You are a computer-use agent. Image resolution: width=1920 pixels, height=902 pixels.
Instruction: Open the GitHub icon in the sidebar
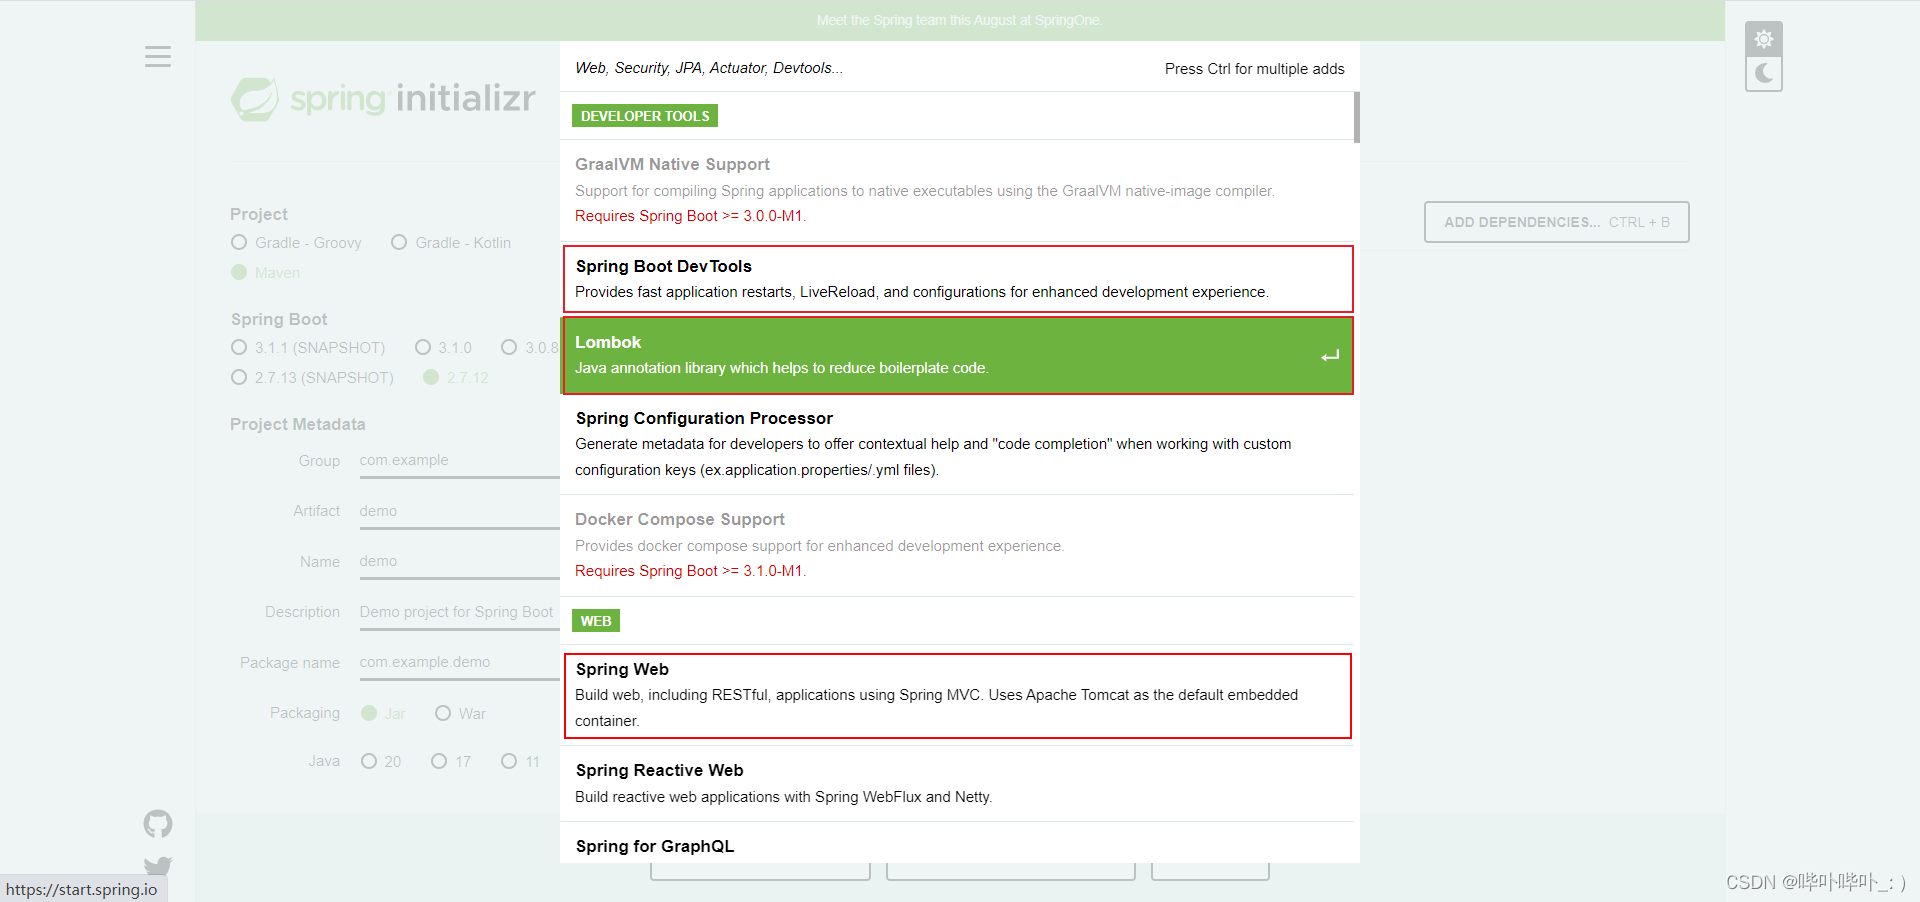pyautogui.click(x=157, y=824)
